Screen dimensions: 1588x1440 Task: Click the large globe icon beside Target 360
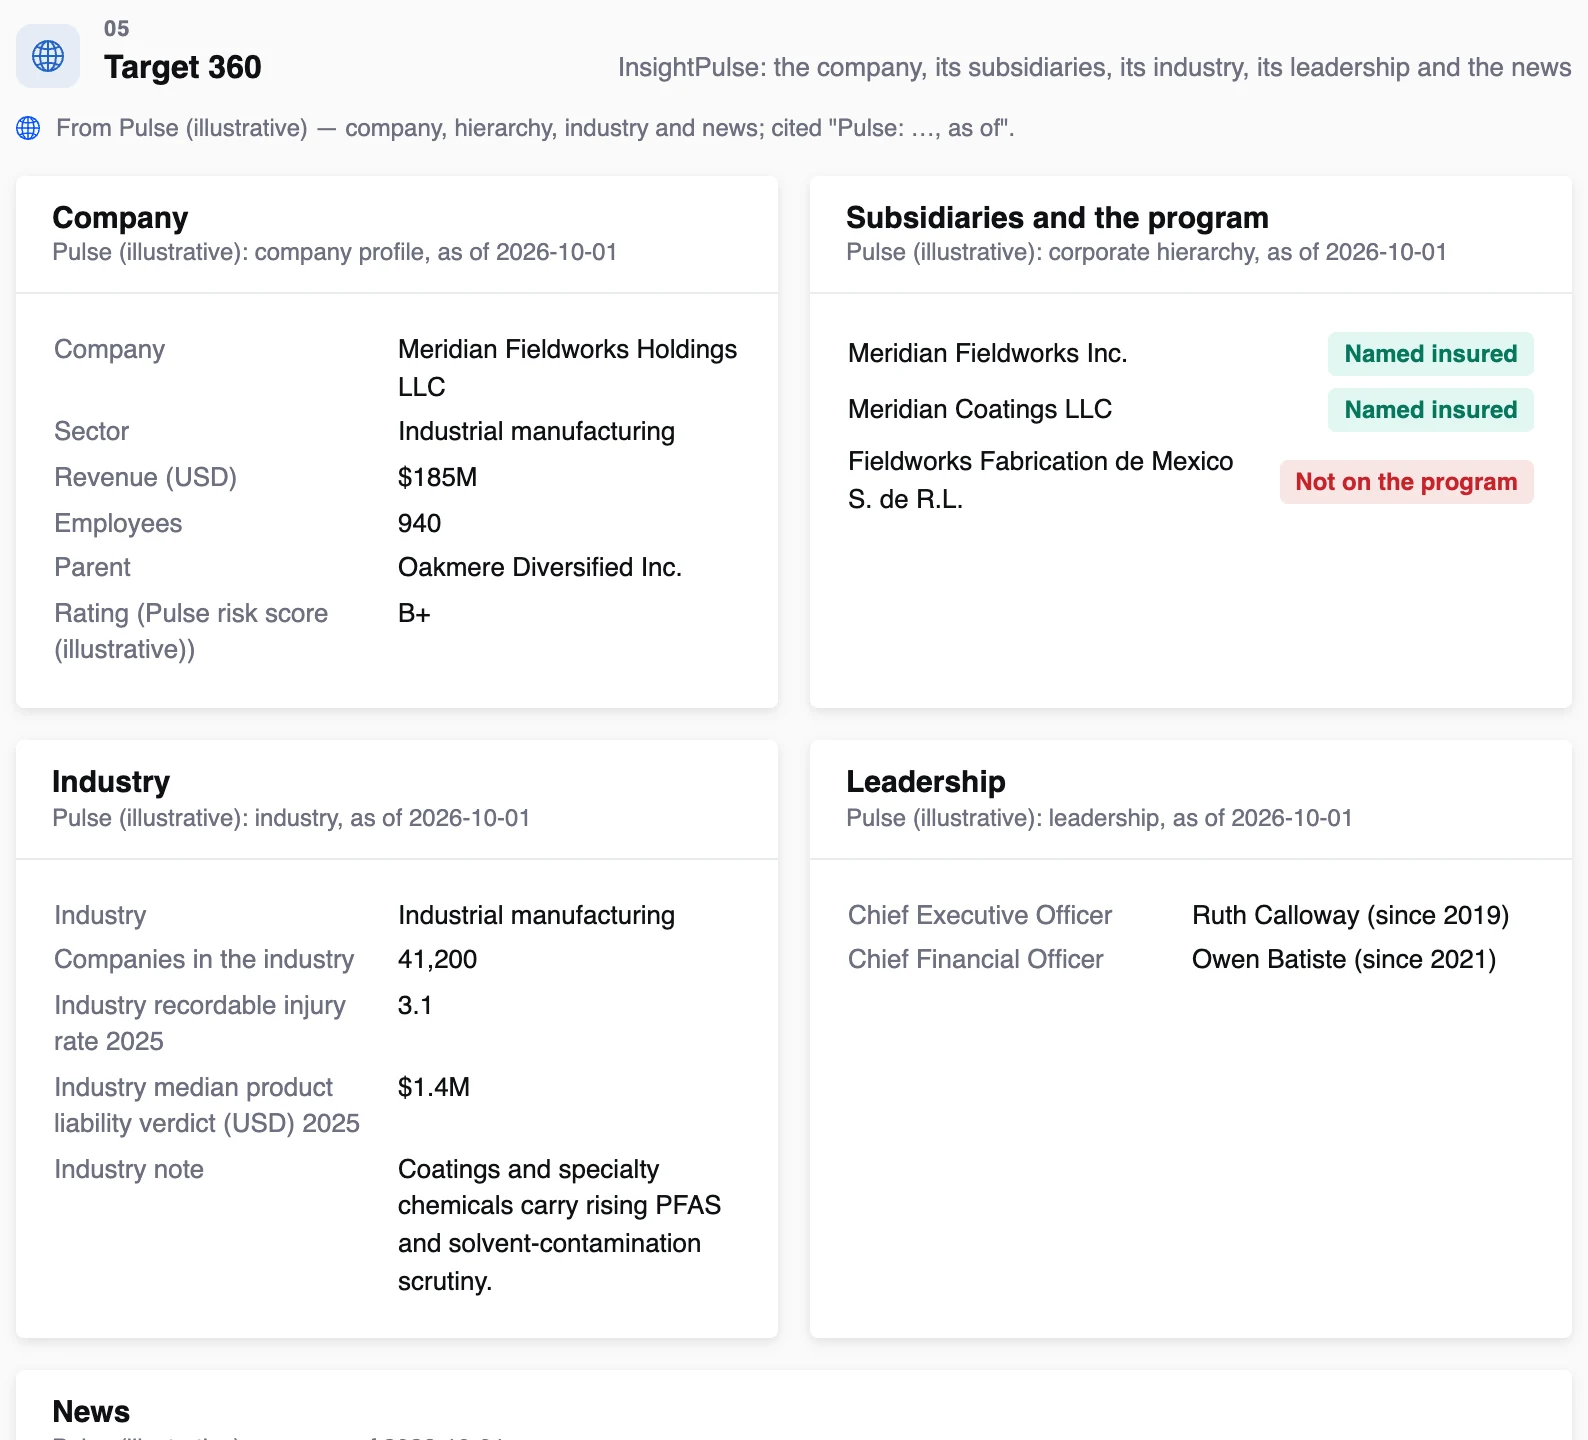coord(48,56)
